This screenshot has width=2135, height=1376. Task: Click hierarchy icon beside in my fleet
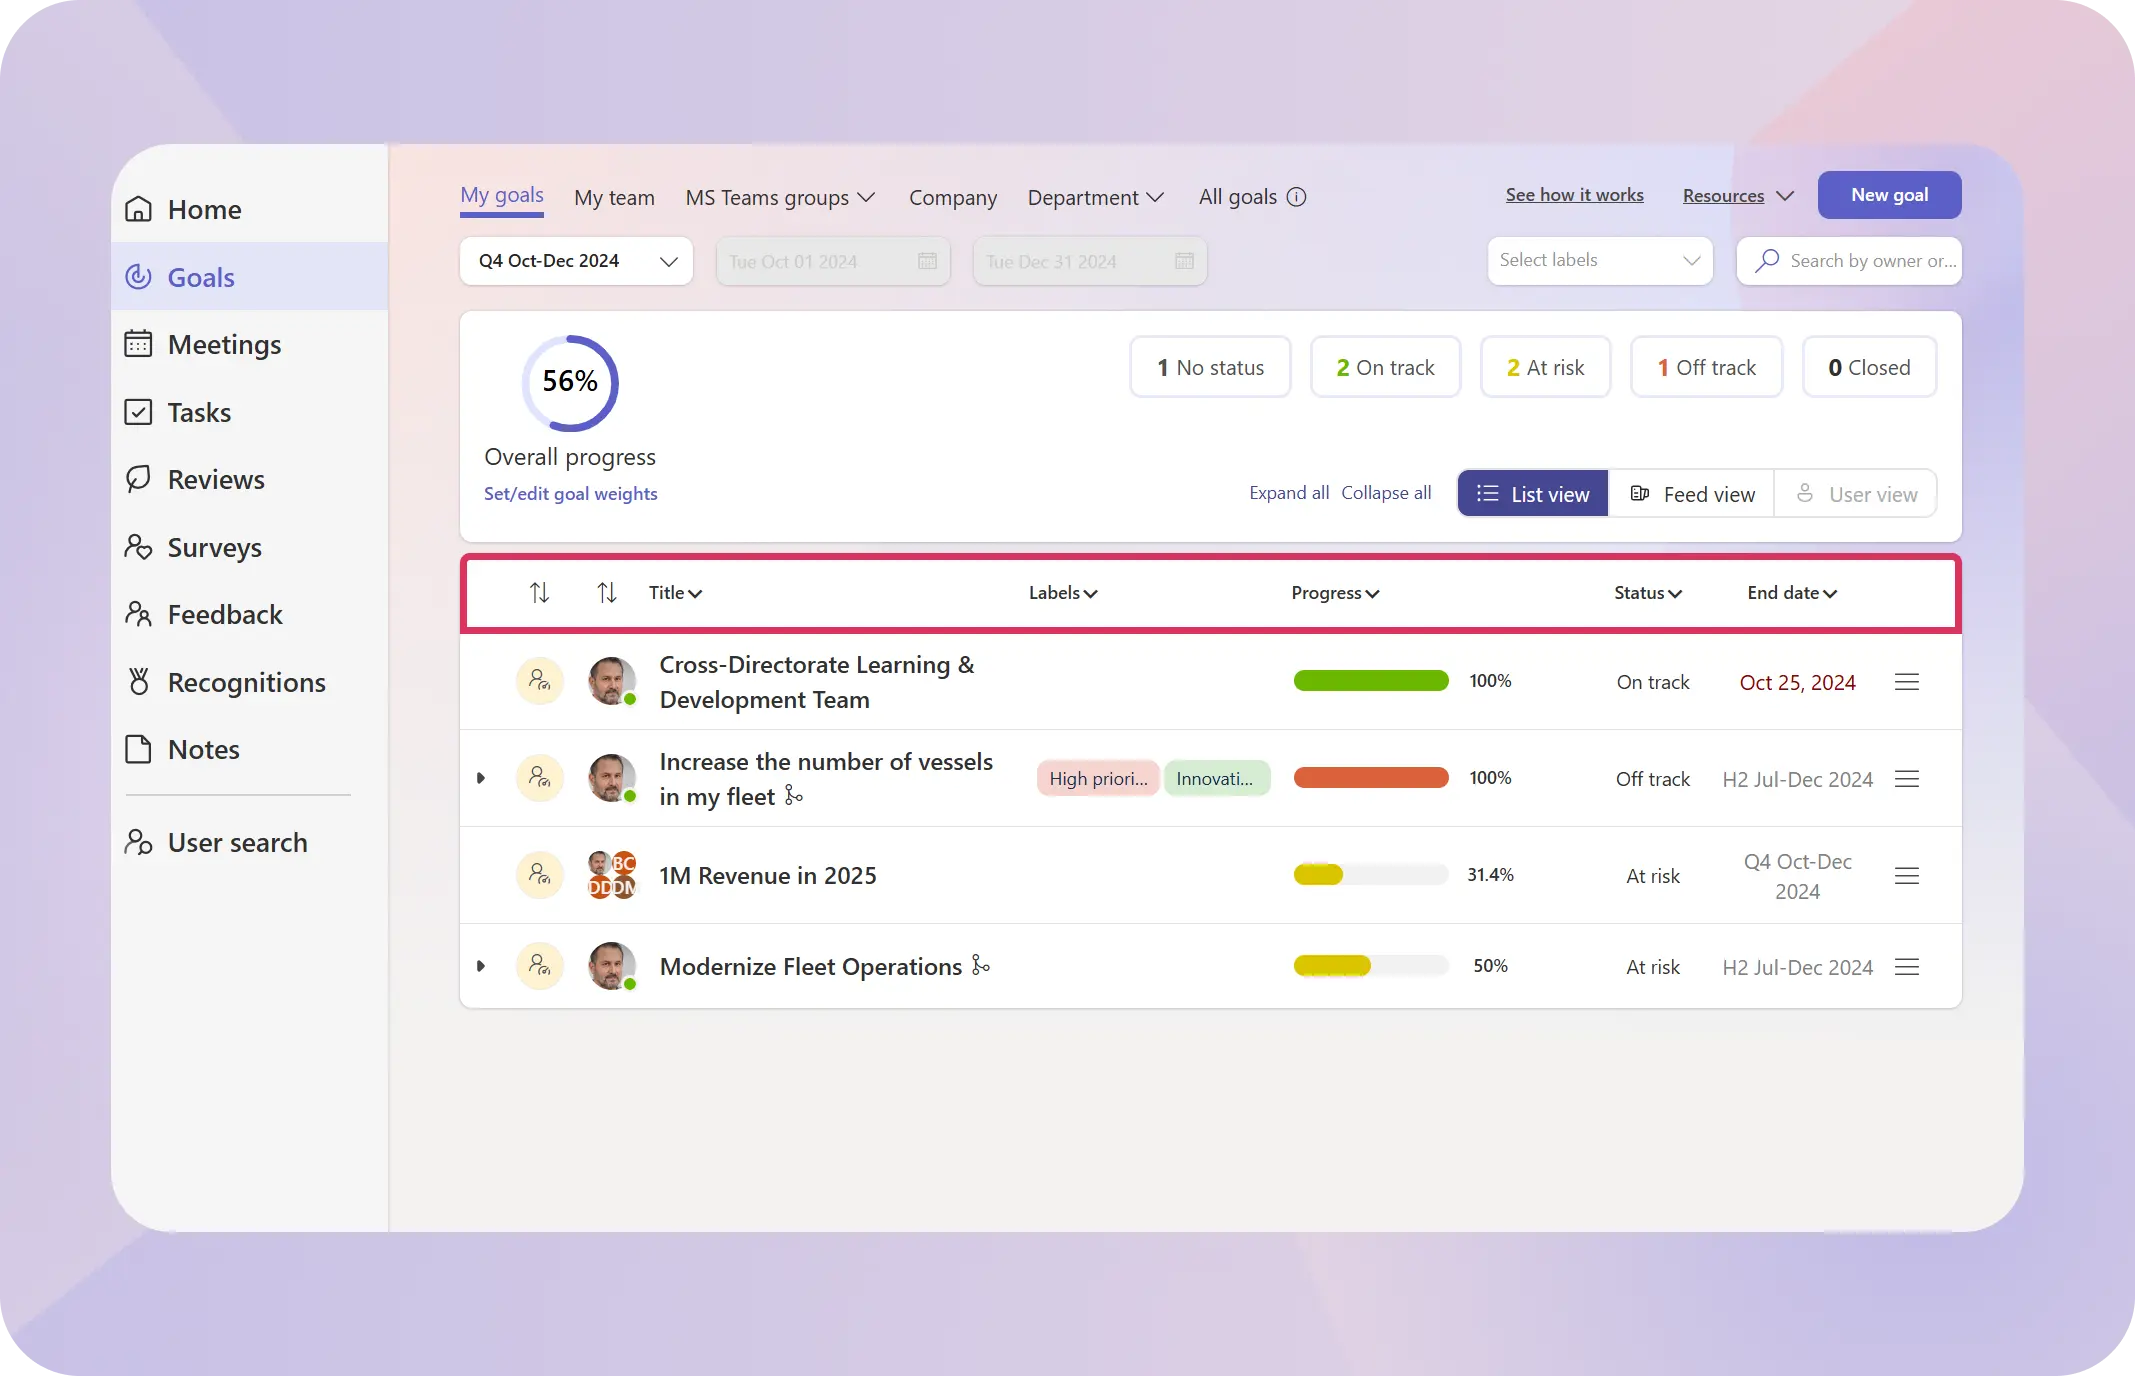point(794,795)
